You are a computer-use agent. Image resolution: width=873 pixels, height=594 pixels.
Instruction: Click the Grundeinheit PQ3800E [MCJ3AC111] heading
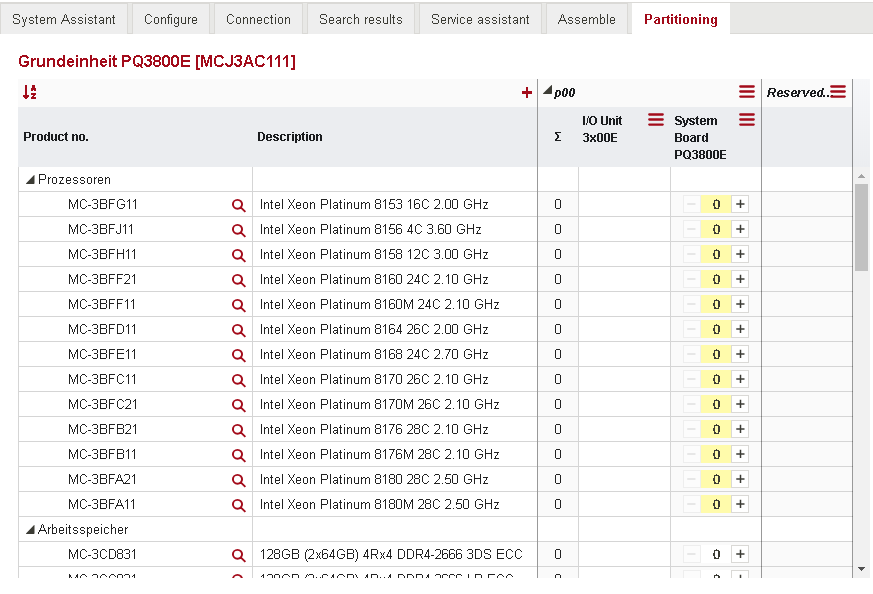157,61
